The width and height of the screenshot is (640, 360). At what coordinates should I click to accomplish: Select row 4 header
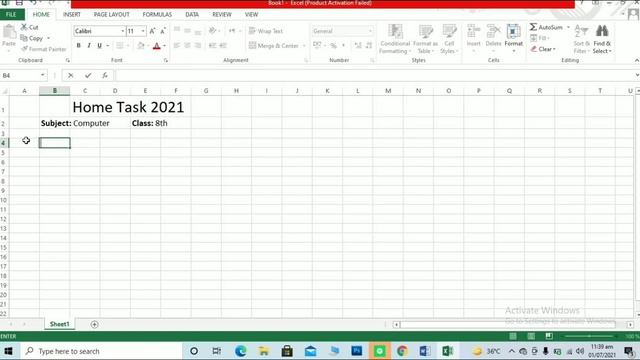pyautogui.click(x=4, y=143)
